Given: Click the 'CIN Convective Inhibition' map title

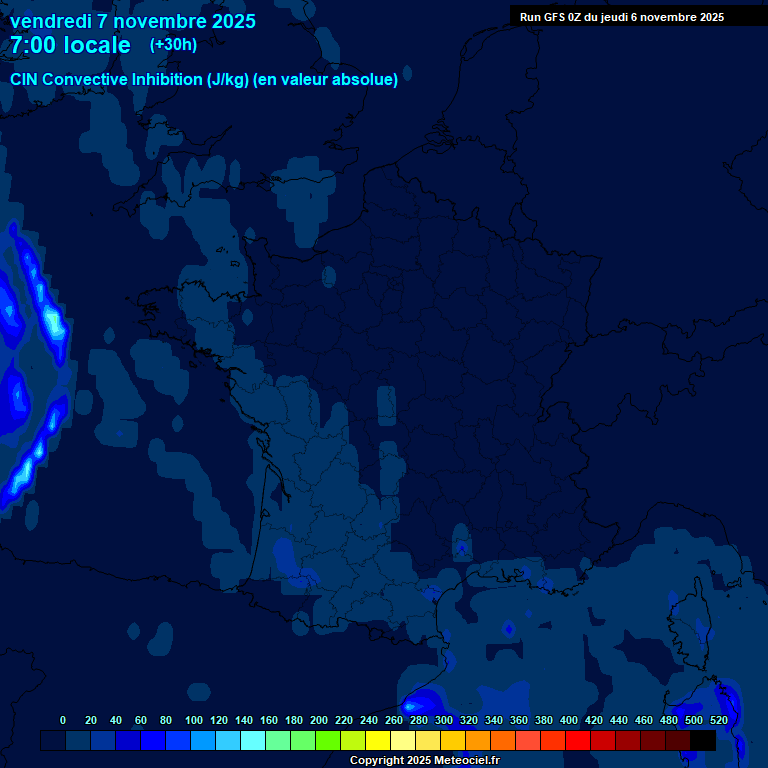Looking at the screenshot, I should tap(106, 80).
